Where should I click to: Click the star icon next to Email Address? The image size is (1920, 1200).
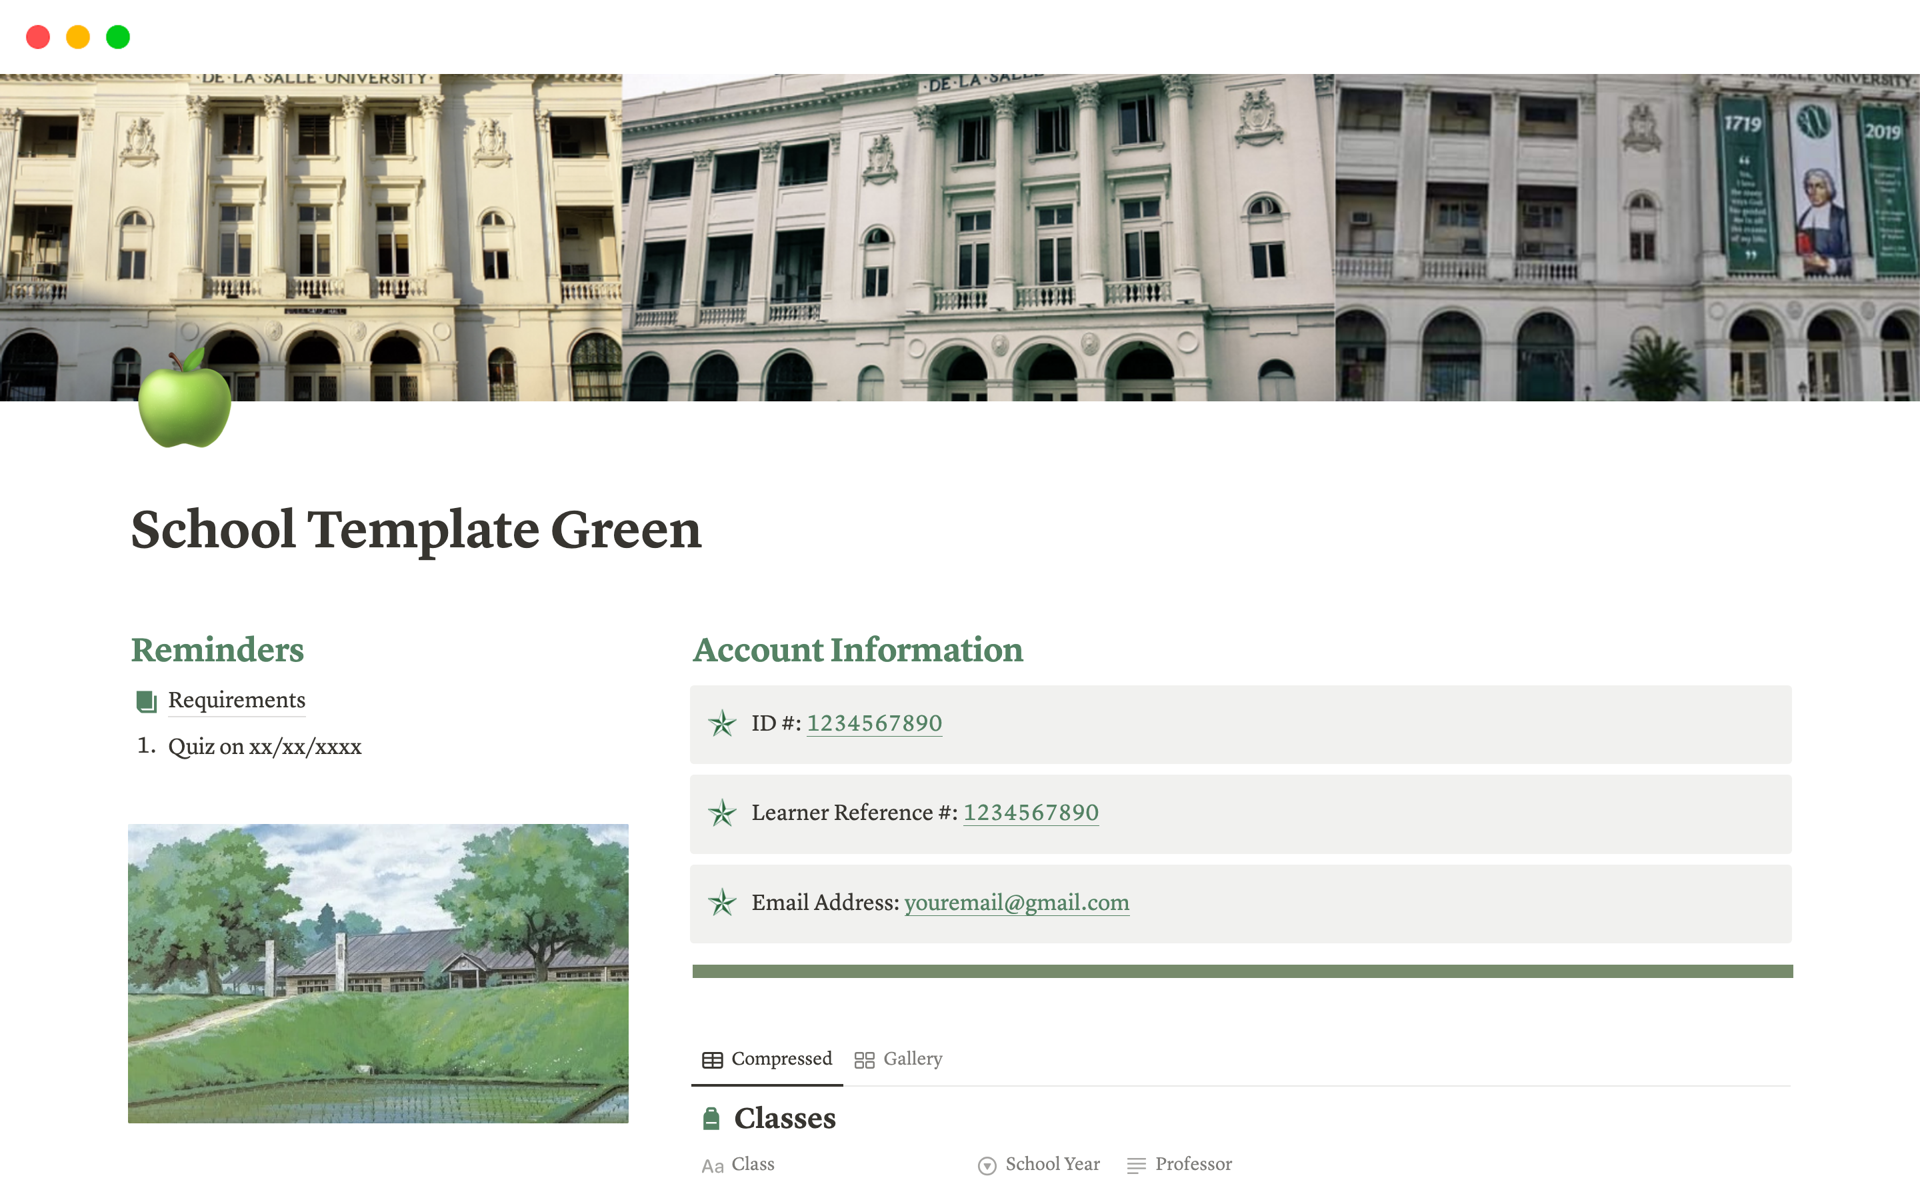[720, 901]
